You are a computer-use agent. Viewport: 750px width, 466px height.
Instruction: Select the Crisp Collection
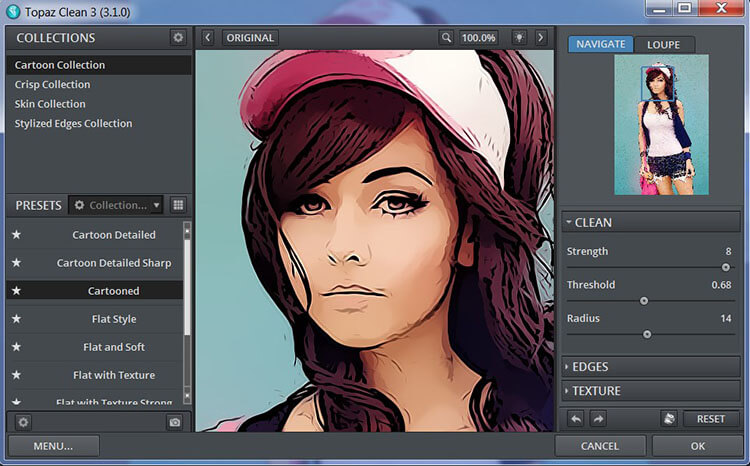[52, 85]
